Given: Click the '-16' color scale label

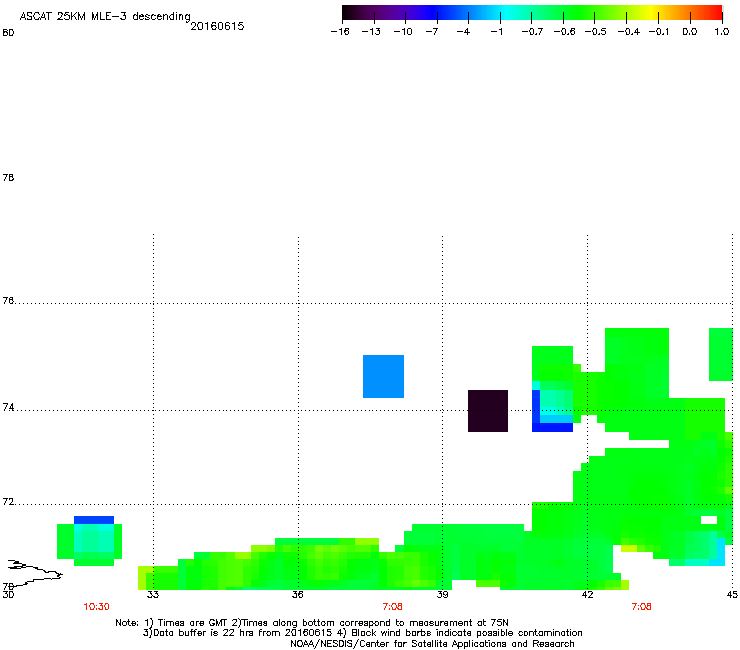Looking at the screenshot, I should 340,32.
